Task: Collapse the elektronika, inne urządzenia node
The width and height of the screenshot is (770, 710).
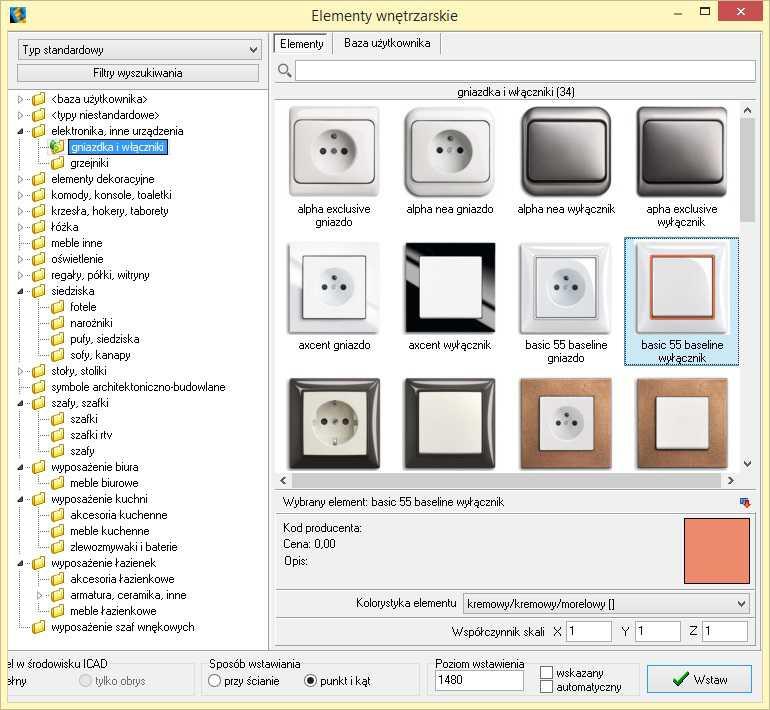Action: pos(20,131)
